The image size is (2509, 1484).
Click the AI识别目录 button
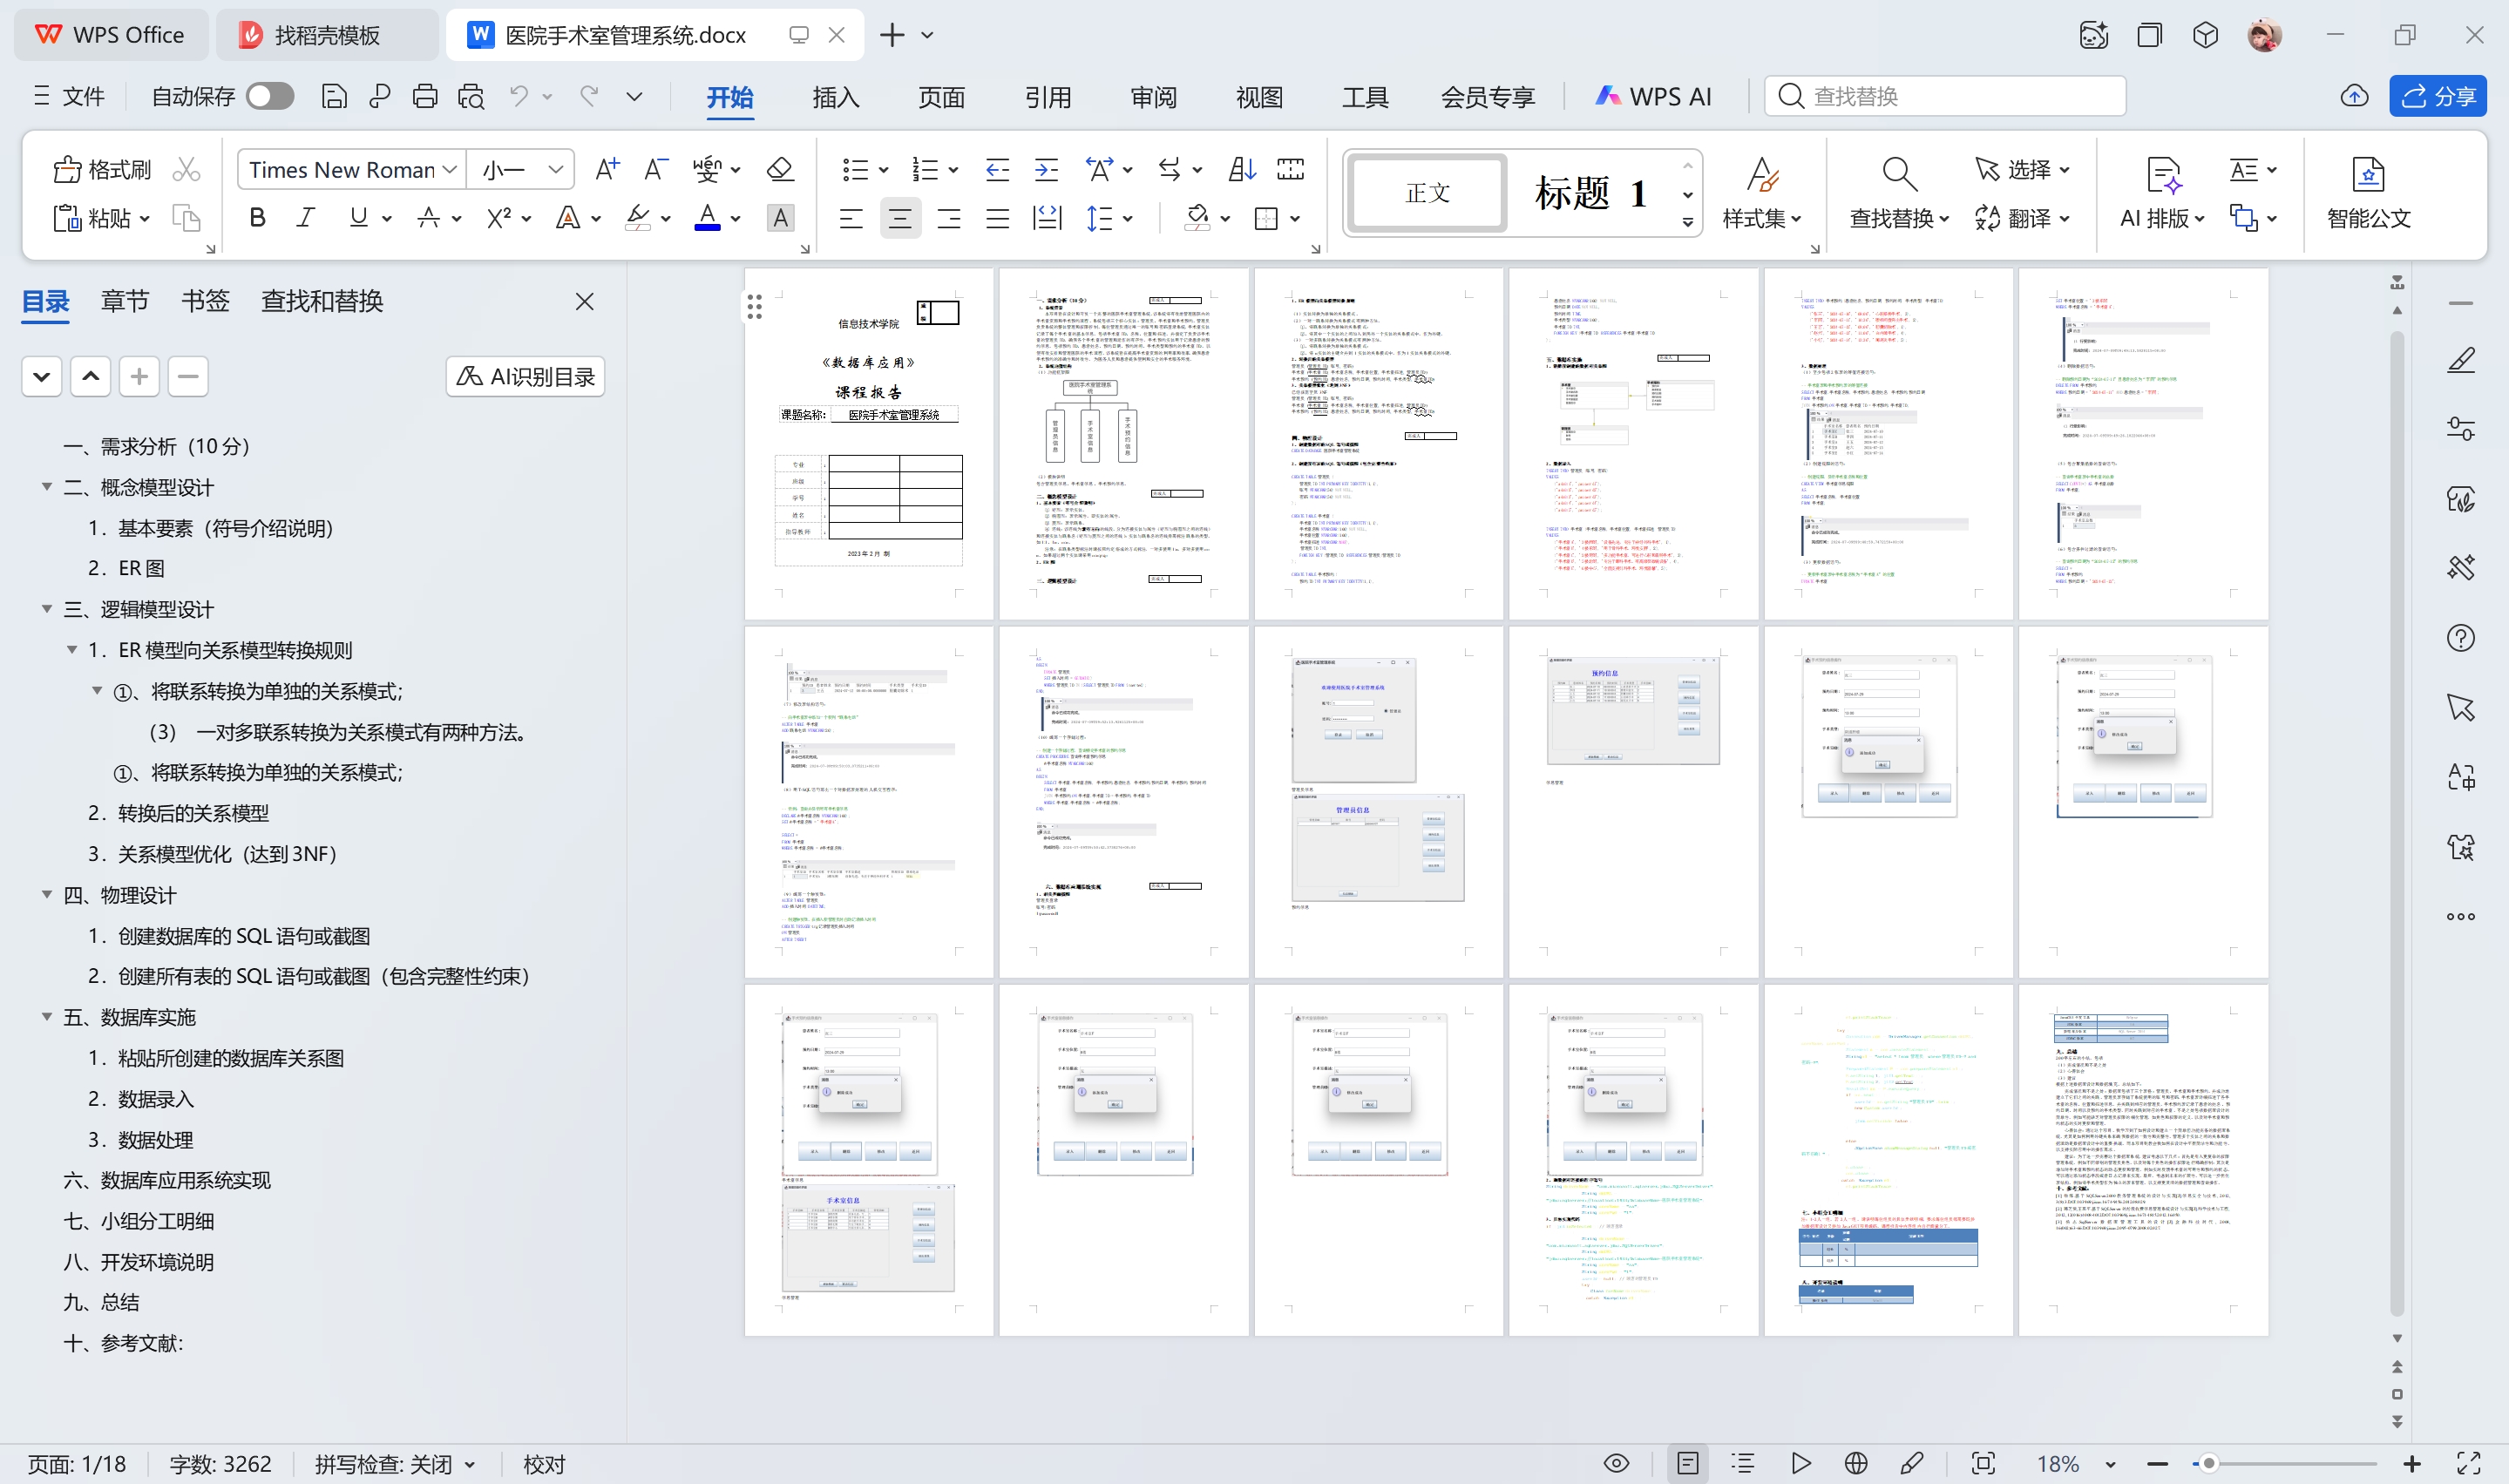(525, 377)
